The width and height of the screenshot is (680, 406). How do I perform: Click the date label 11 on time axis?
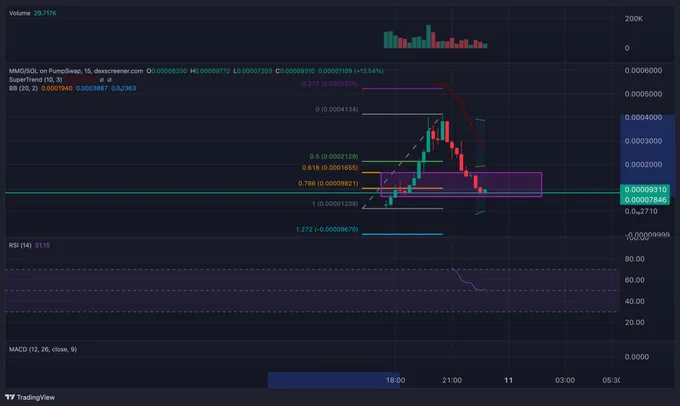click(x=508, y=380)
